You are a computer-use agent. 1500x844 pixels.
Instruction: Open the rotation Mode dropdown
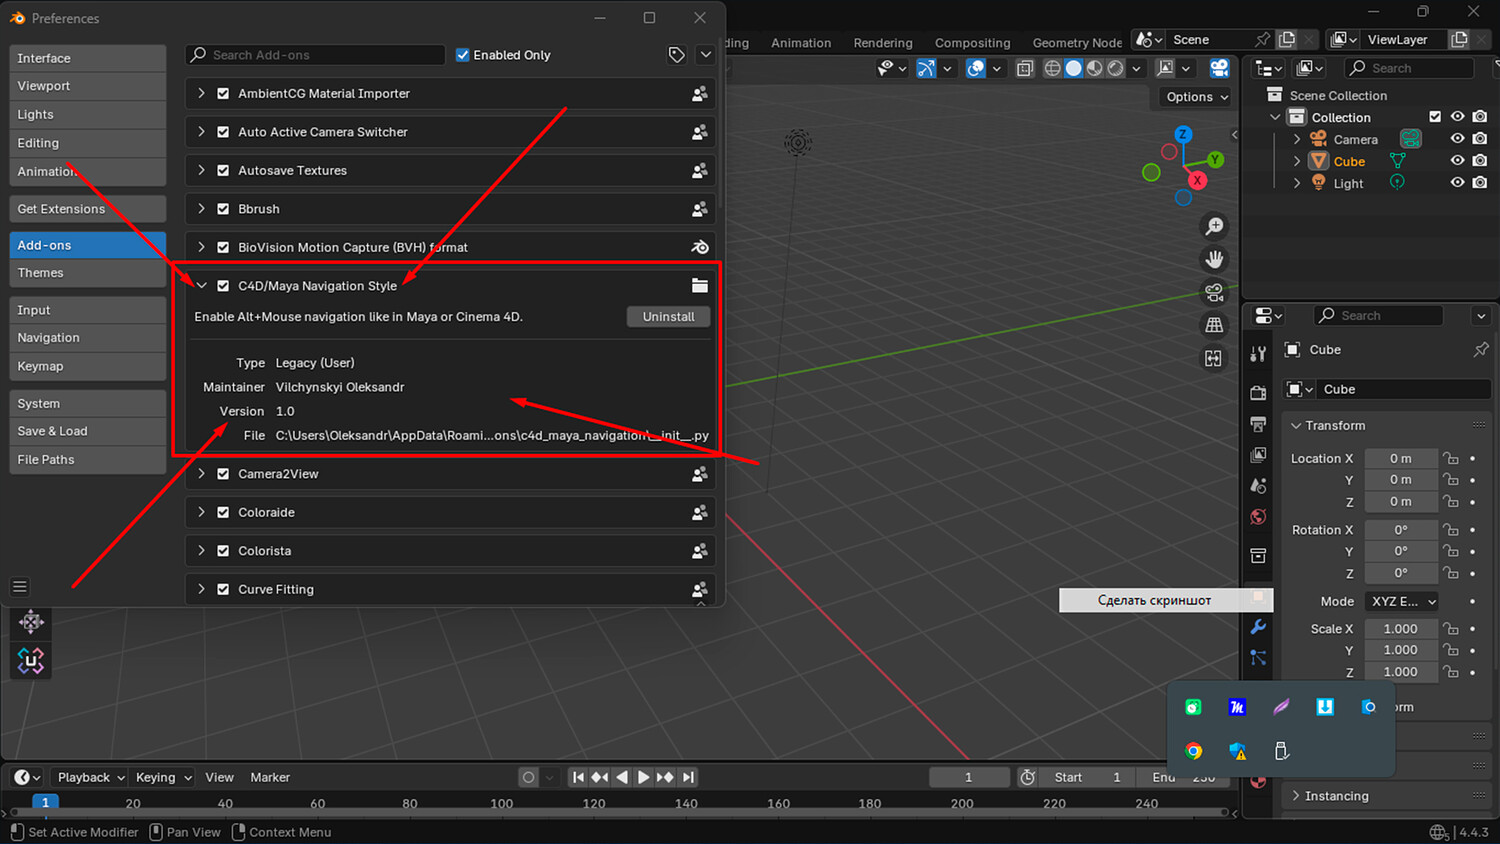click(x=1403, y=601)
